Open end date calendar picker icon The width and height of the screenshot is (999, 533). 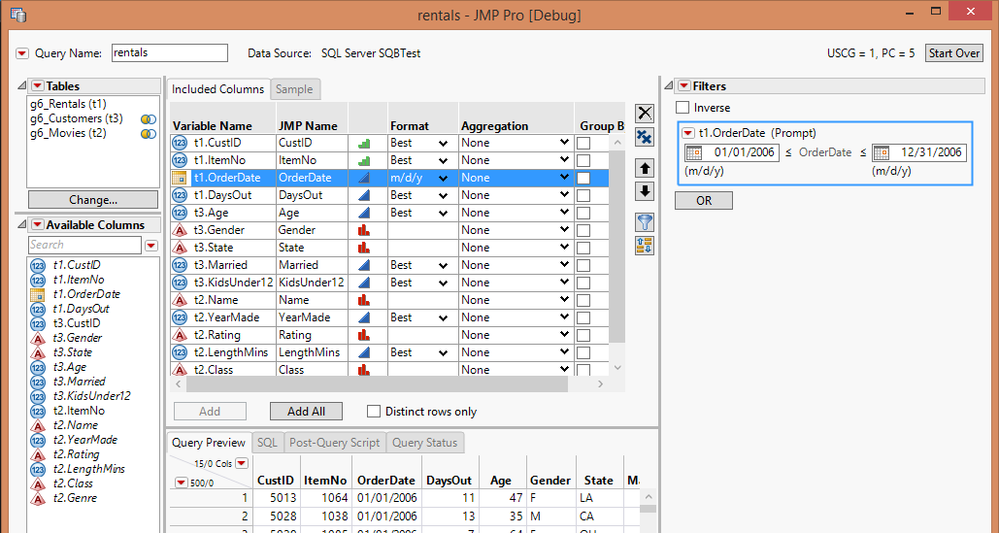(x=881, y=153)
